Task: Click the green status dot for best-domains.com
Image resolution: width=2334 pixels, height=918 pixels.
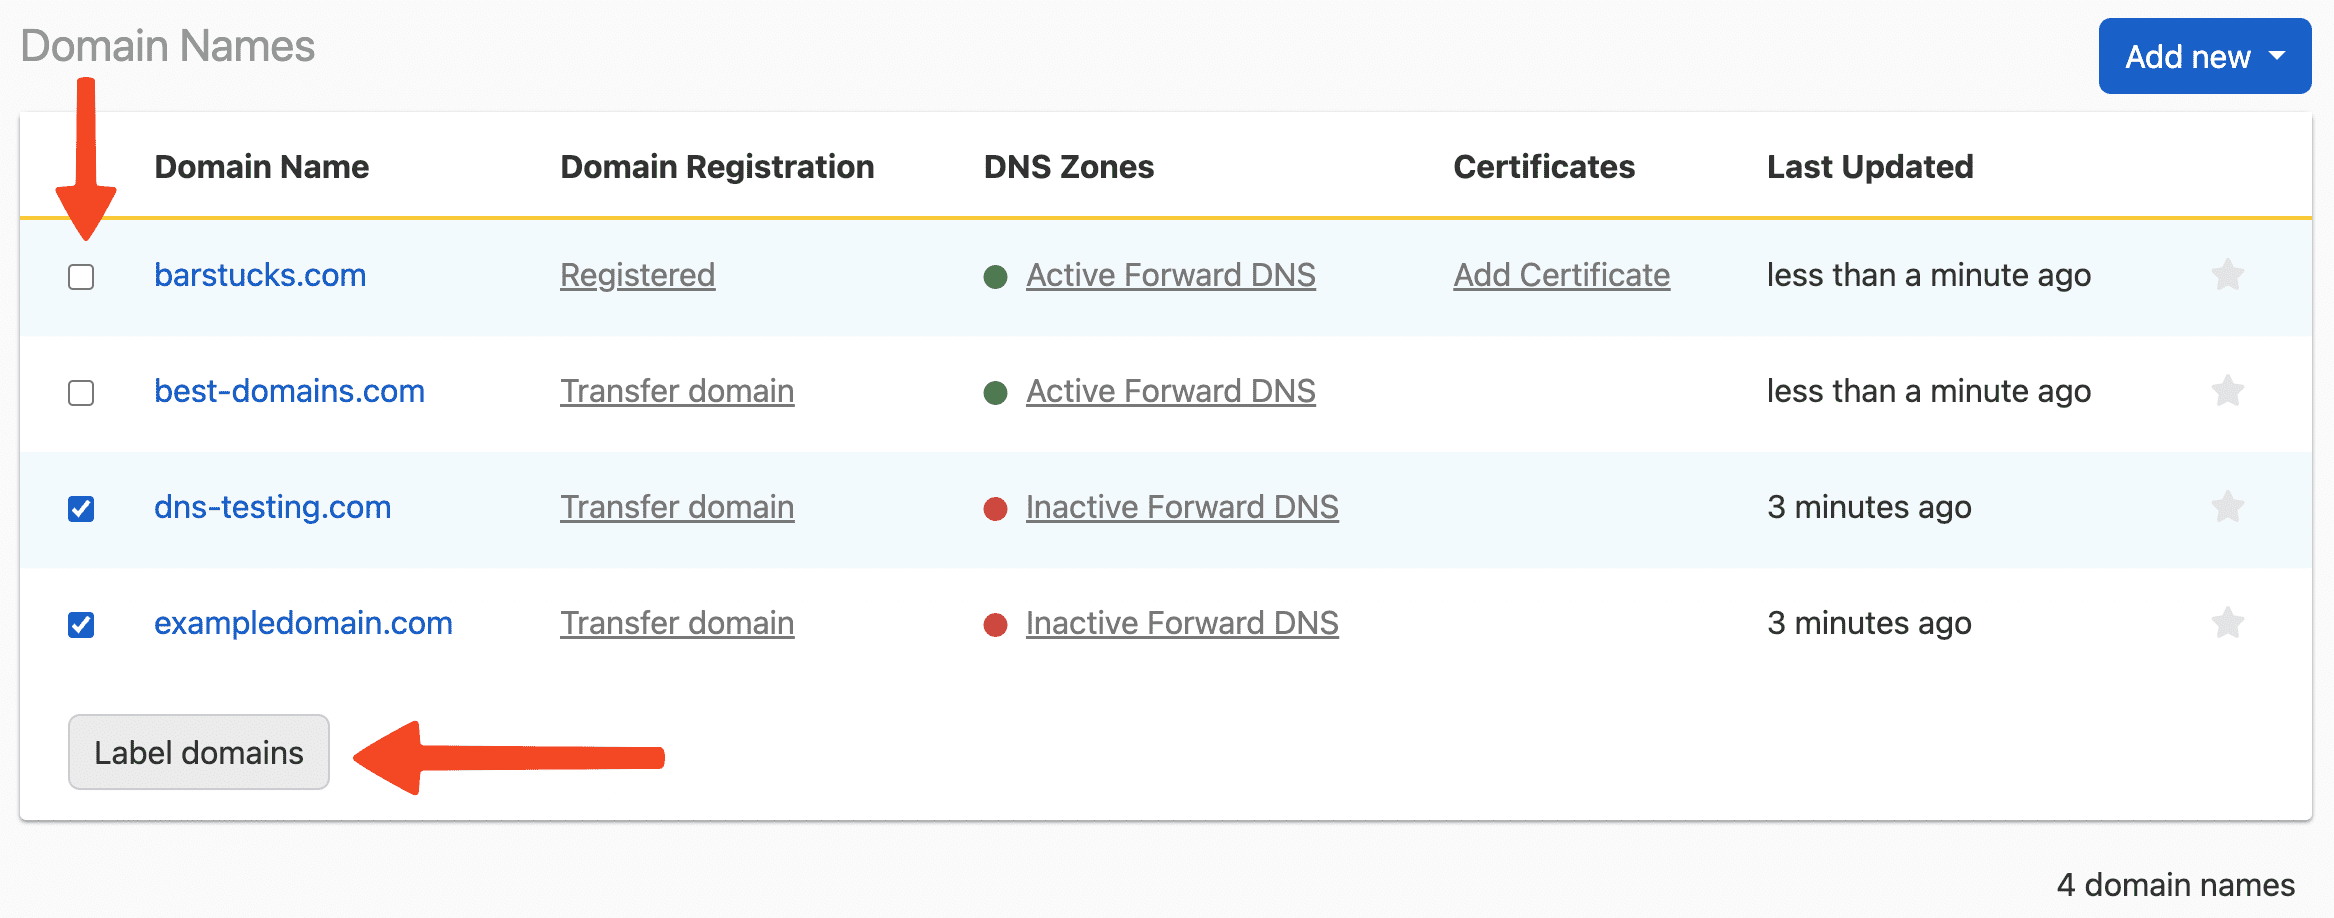Action: (x=995, y=393)
